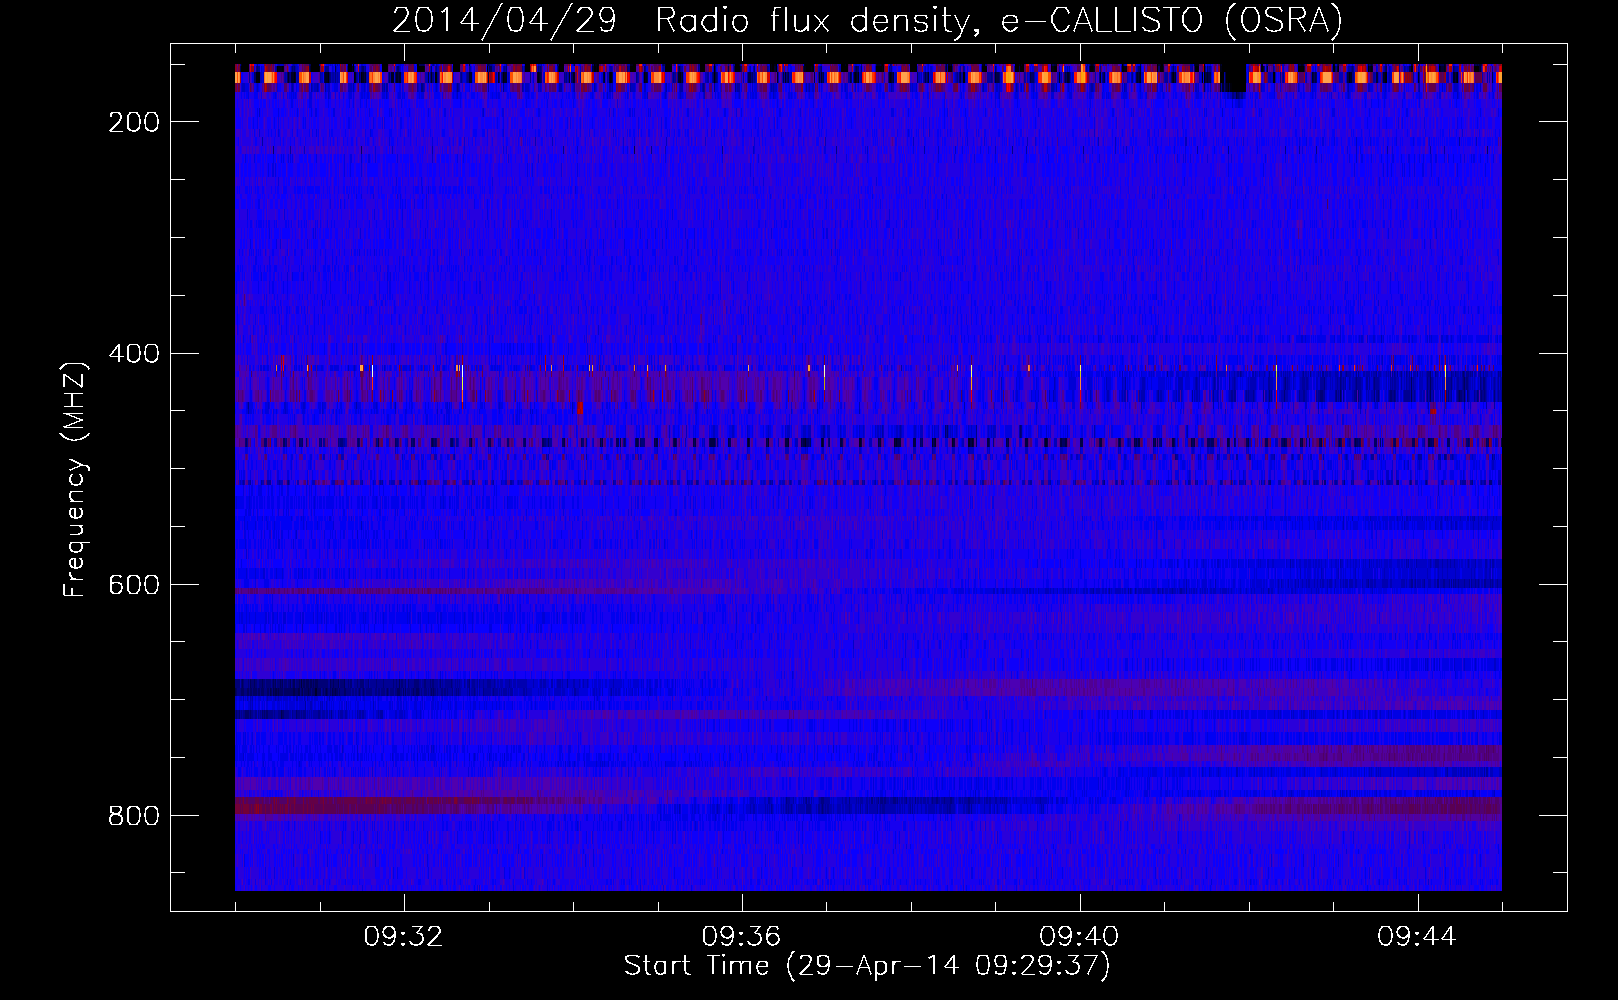1618x1000 pixels.
Task: Click the 09:36 time tick label
Action: pos(741,937)
